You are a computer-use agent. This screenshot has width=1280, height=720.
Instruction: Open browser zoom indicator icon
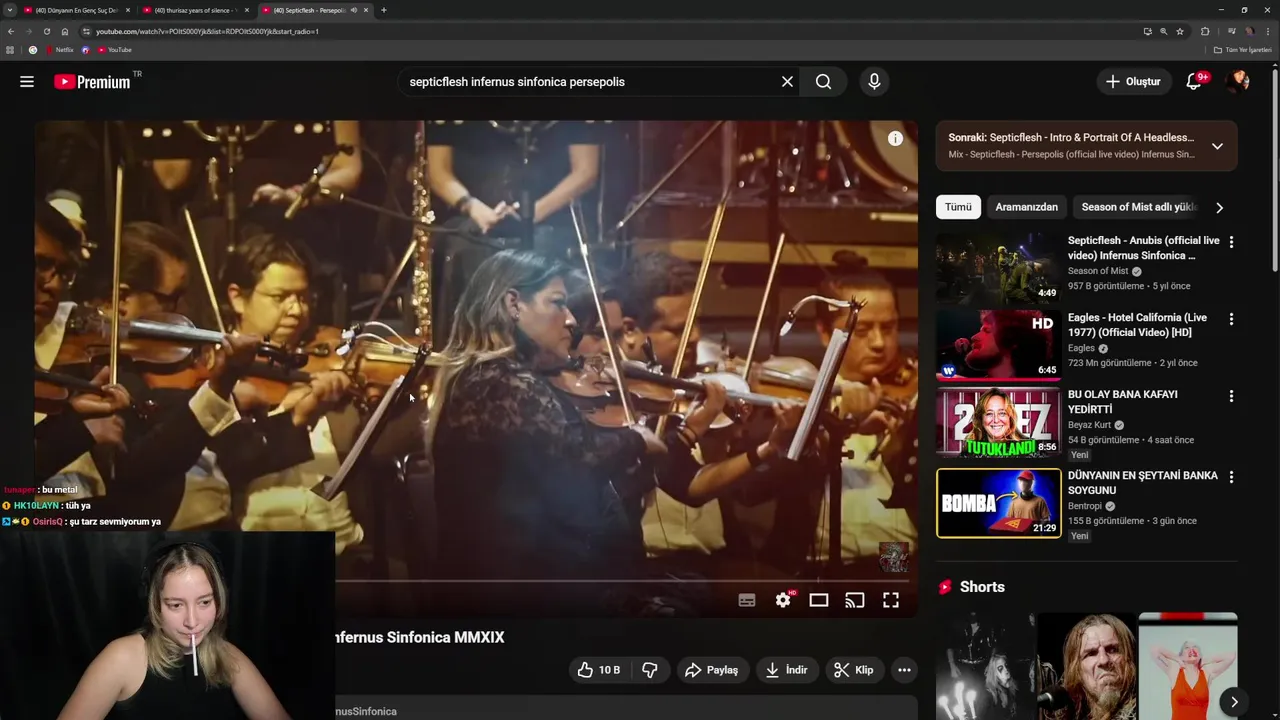tap(1163, 31)
